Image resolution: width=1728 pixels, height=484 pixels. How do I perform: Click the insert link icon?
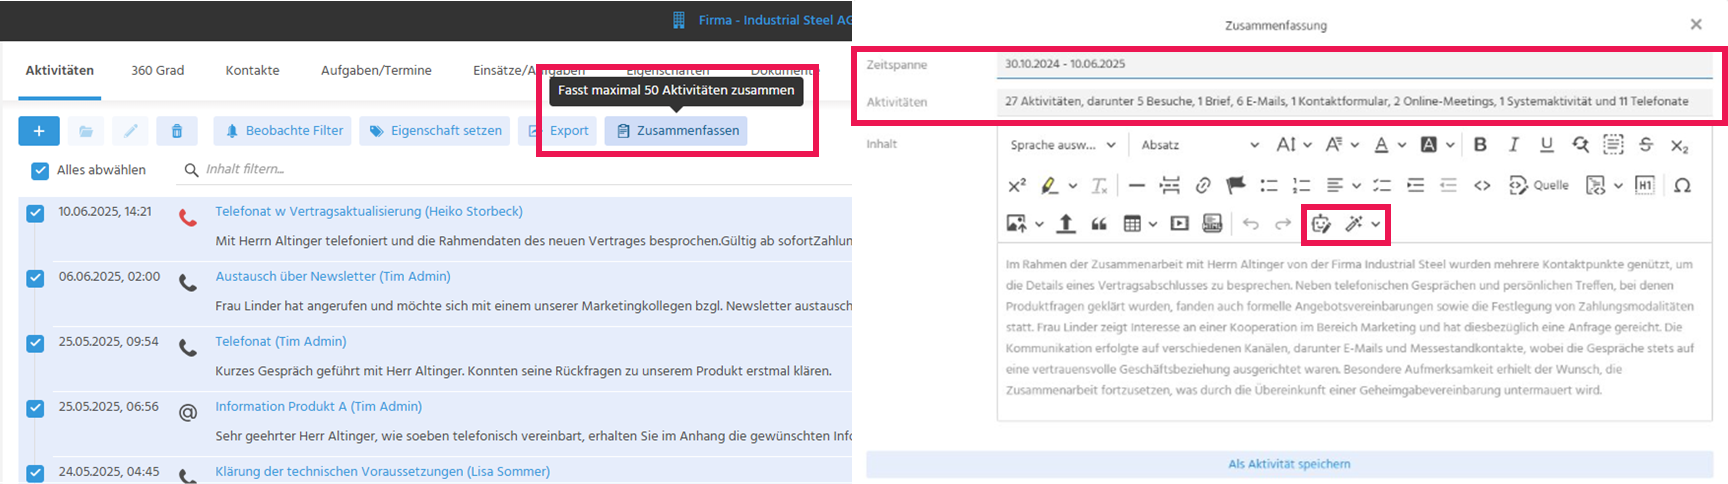point(1203,185)
